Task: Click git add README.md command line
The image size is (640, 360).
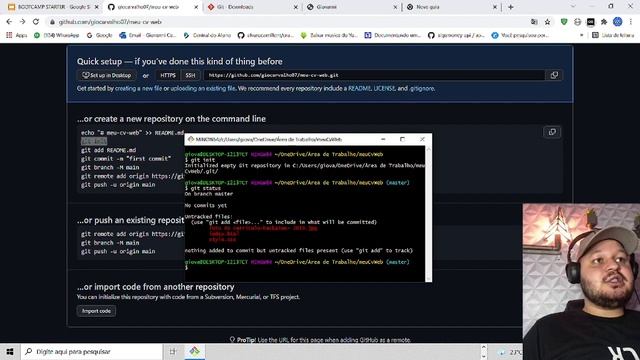Action: (109, 150)
